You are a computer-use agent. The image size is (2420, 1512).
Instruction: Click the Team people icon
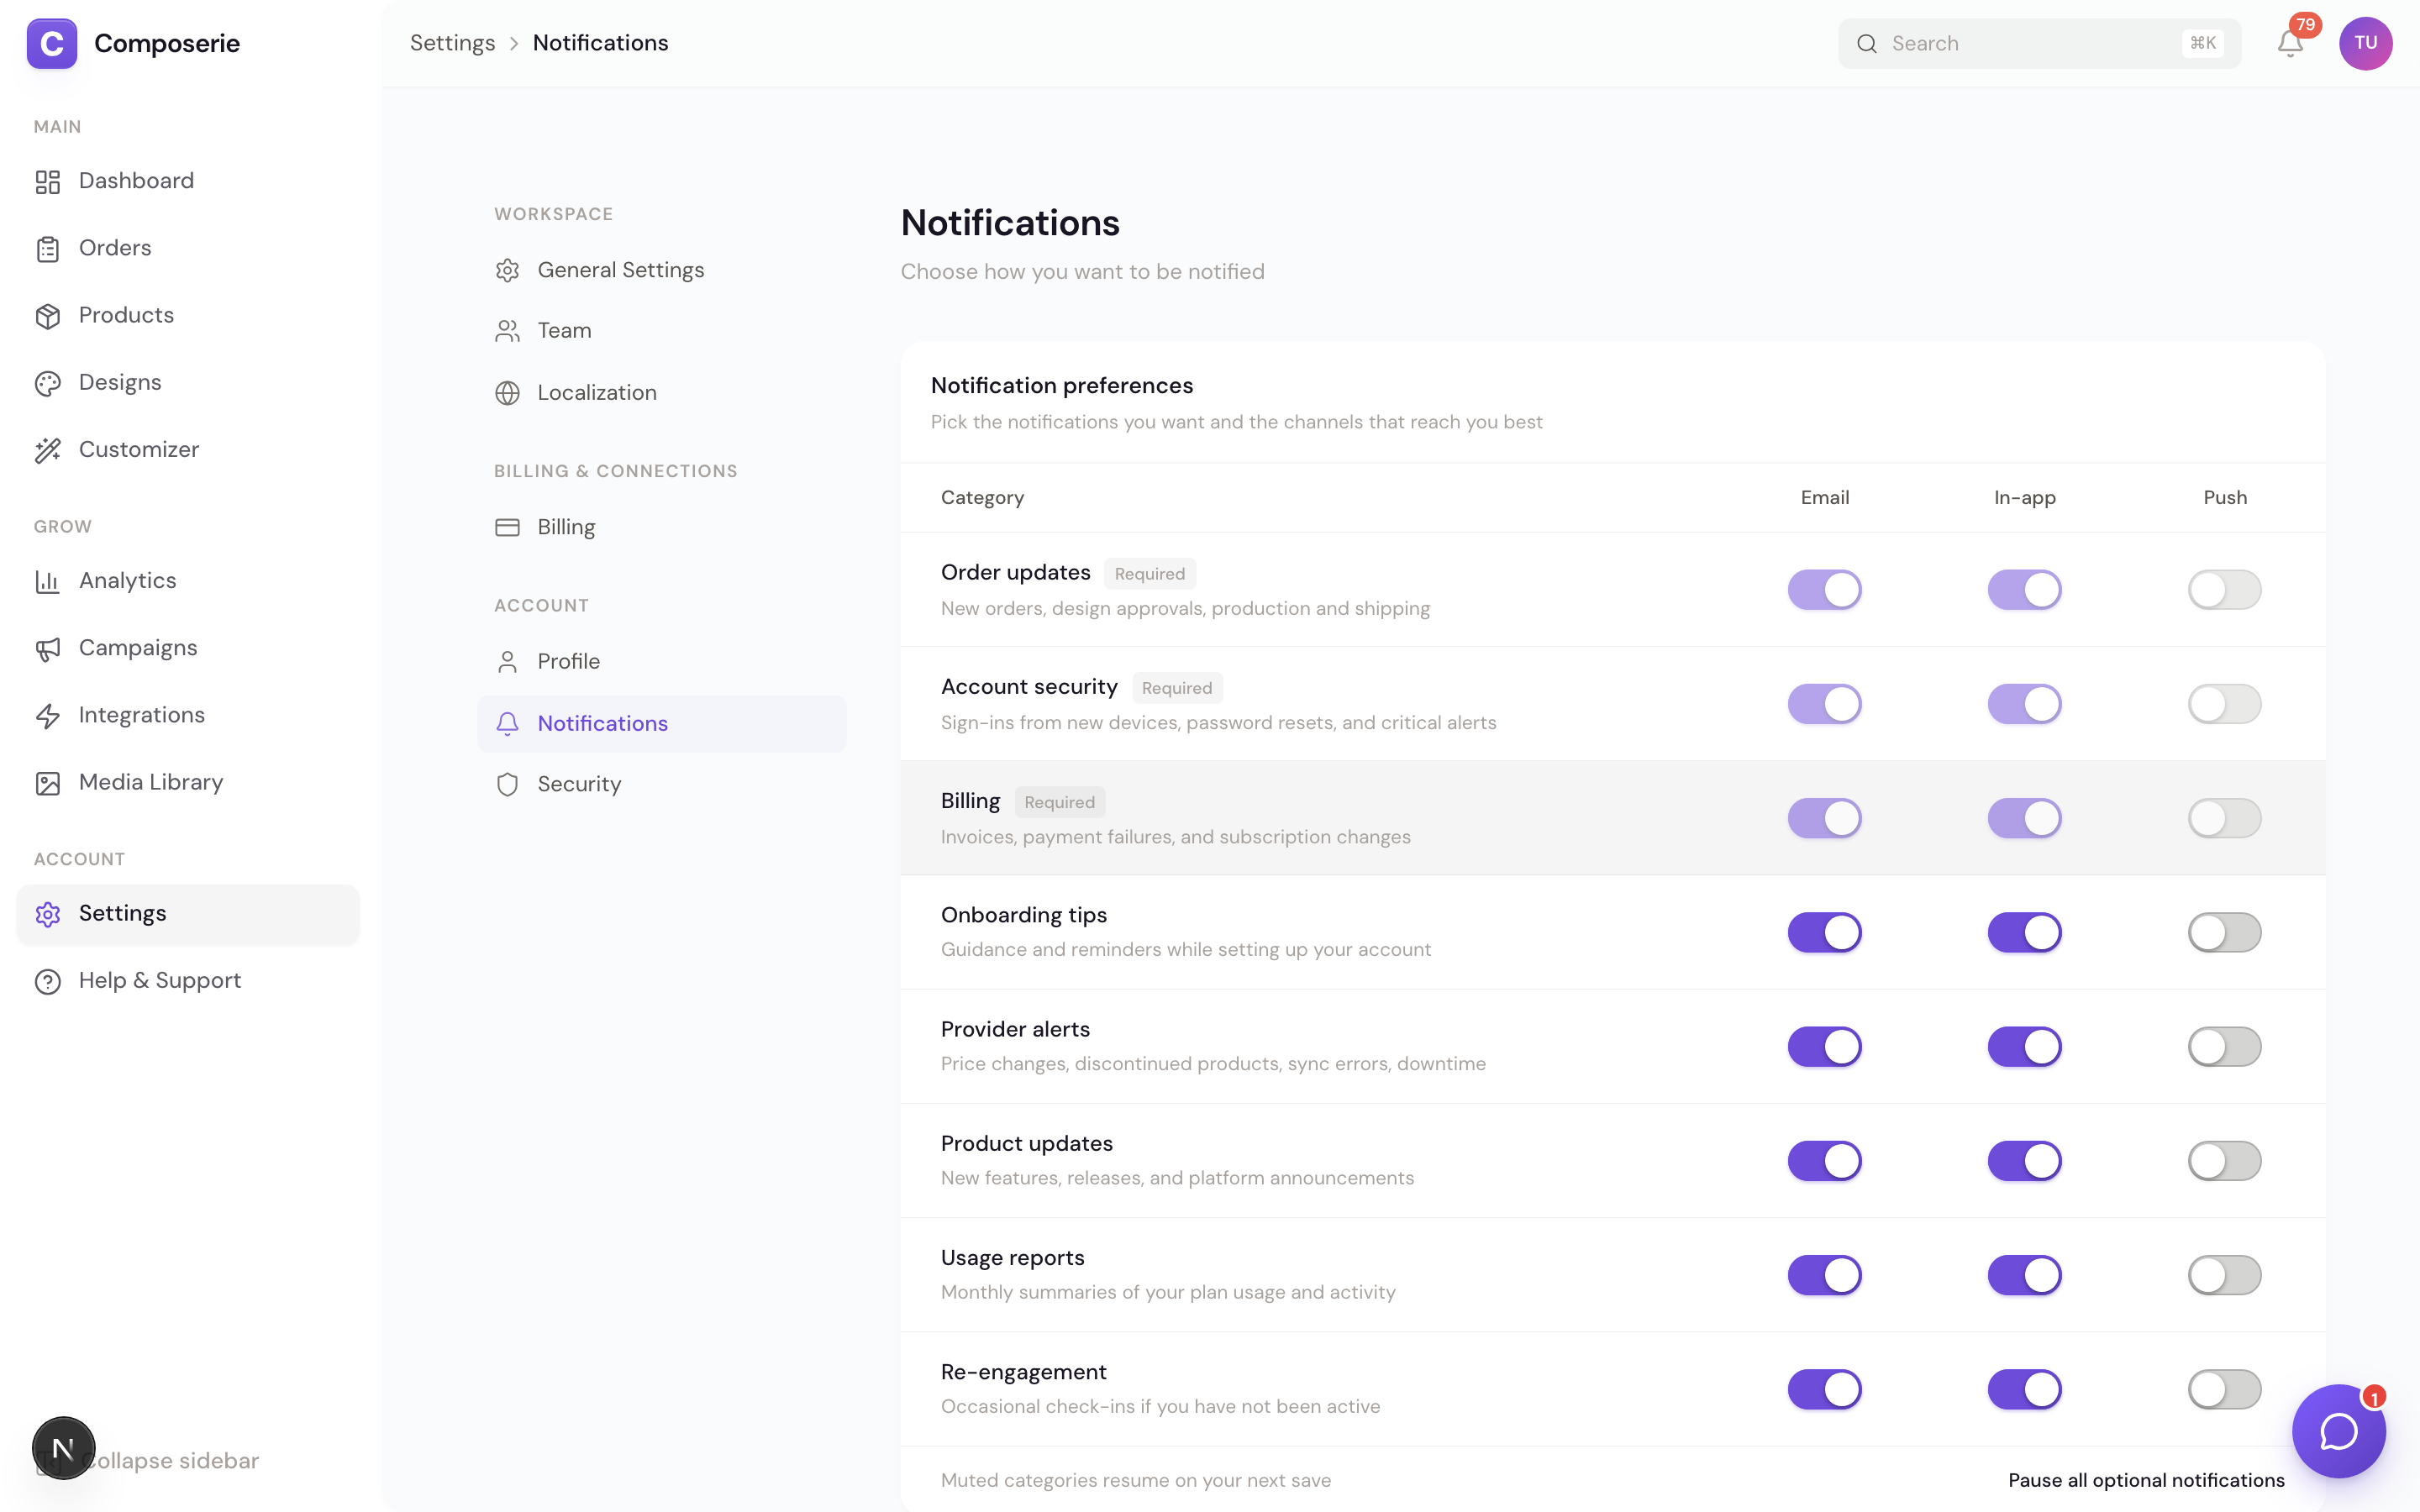pos(507,331)
